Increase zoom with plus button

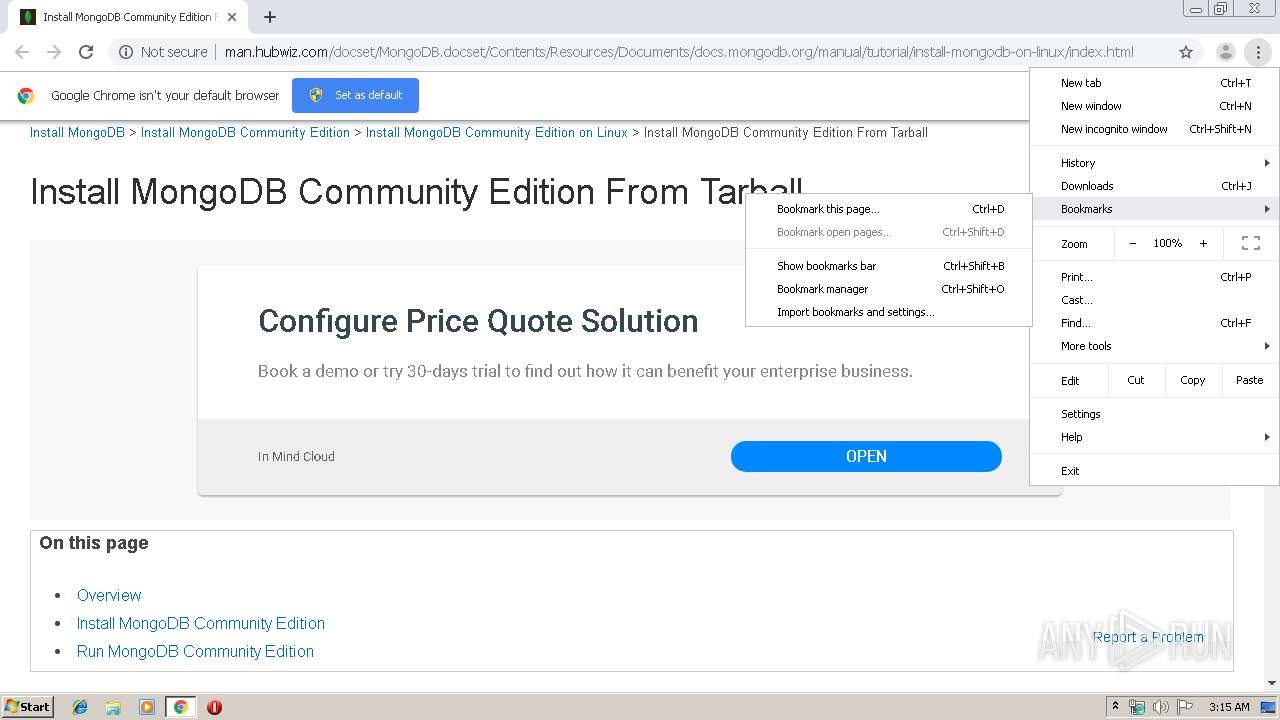1203,243
